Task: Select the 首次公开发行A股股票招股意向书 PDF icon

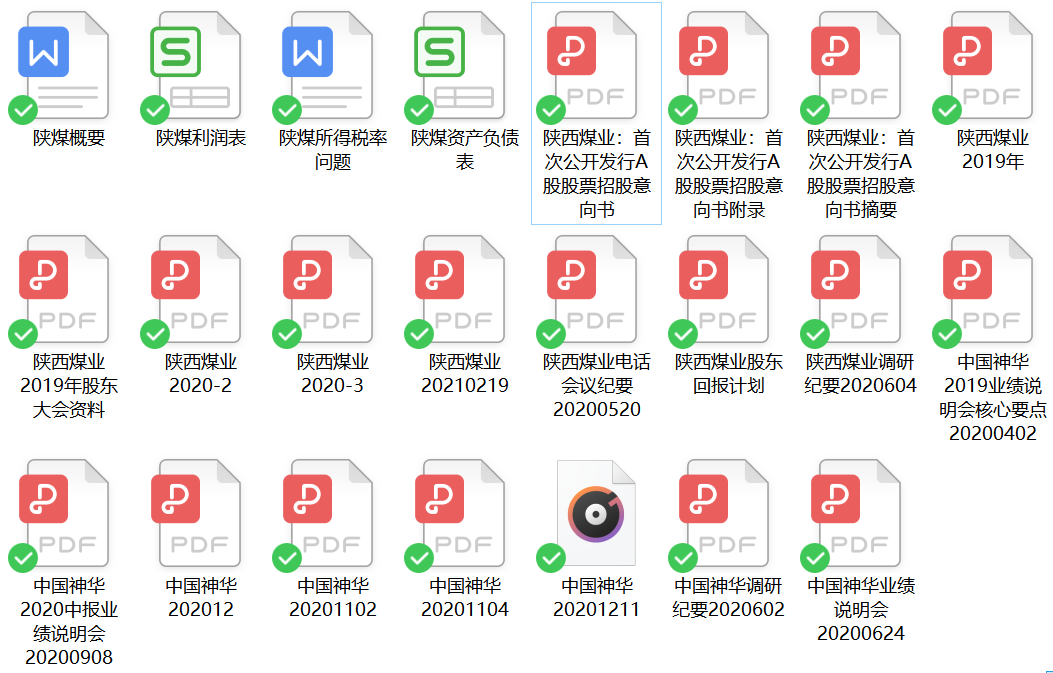Action: pyautogui.click(x=592, y=66)
